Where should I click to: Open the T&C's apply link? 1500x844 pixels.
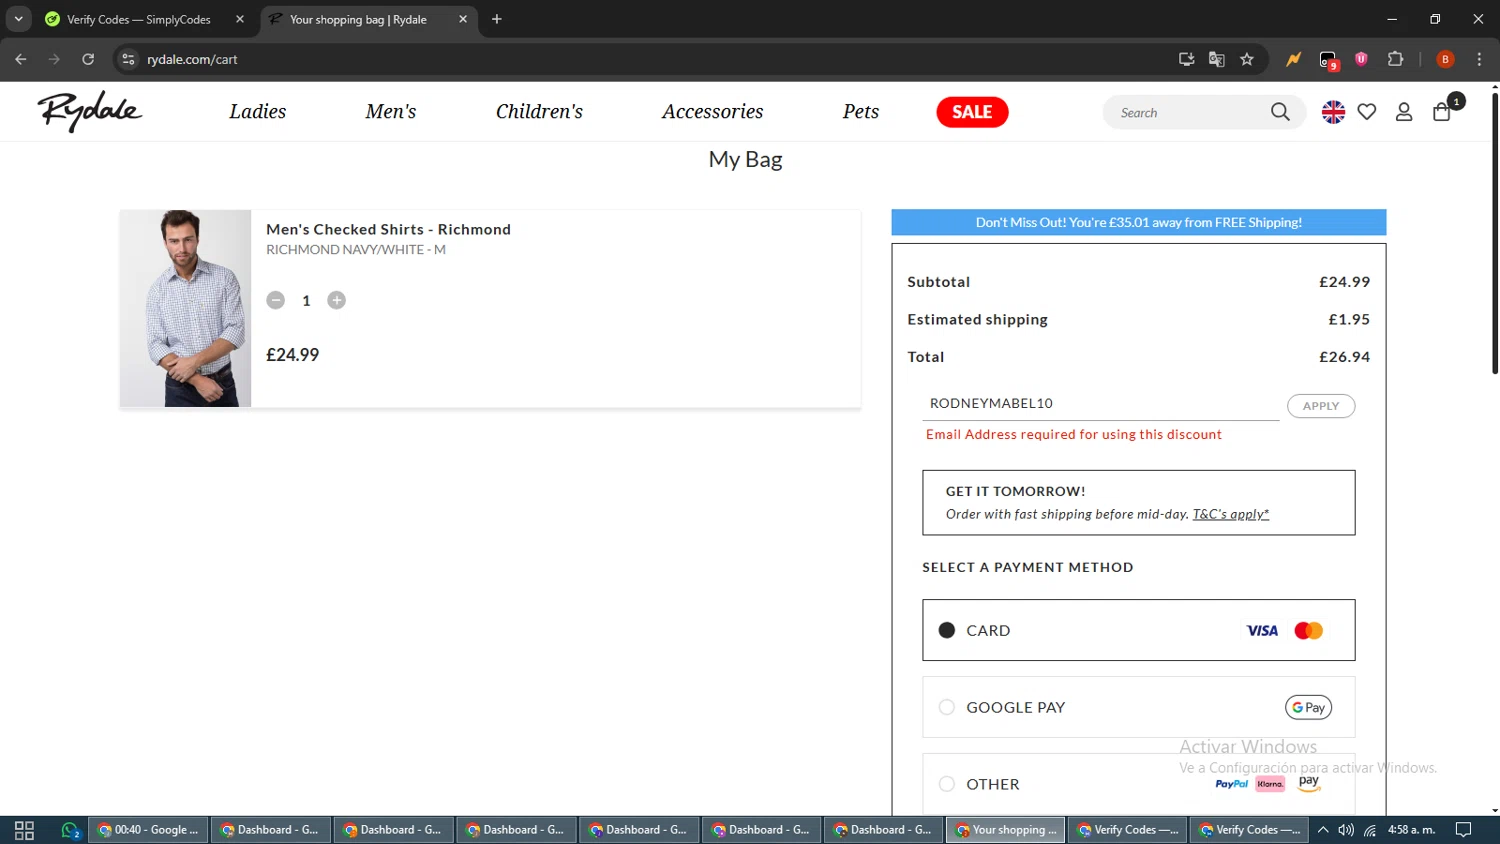tap(1230, 514)
